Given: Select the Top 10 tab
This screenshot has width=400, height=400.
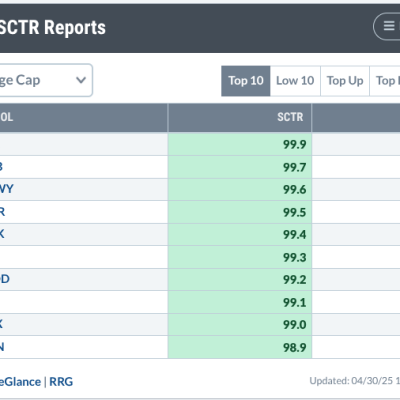Looking at the screenshot, I should tap(246, 81).
